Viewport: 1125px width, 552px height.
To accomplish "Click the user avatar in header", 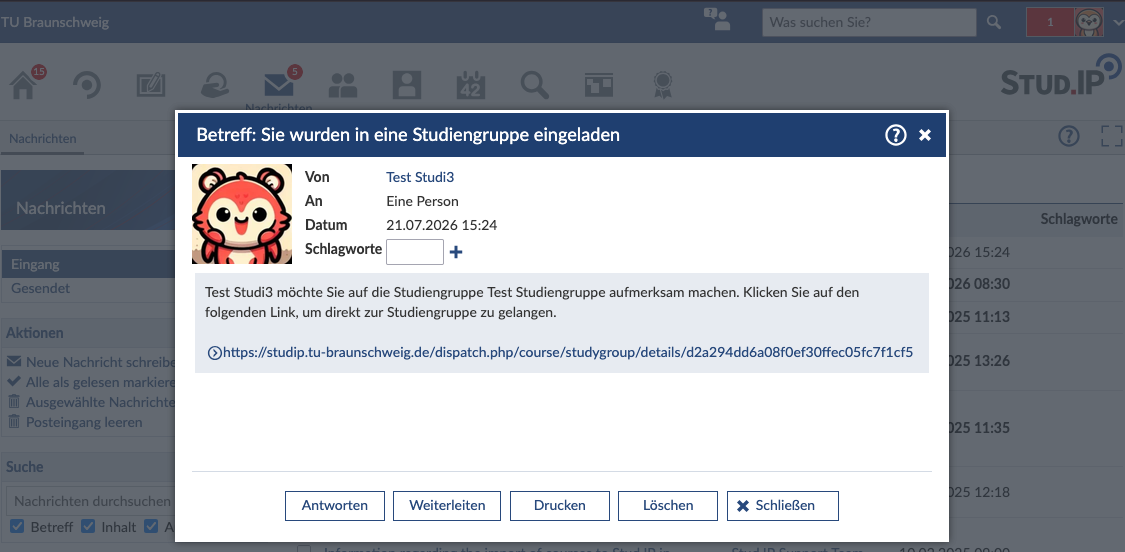I will [x=1088, y=22].
